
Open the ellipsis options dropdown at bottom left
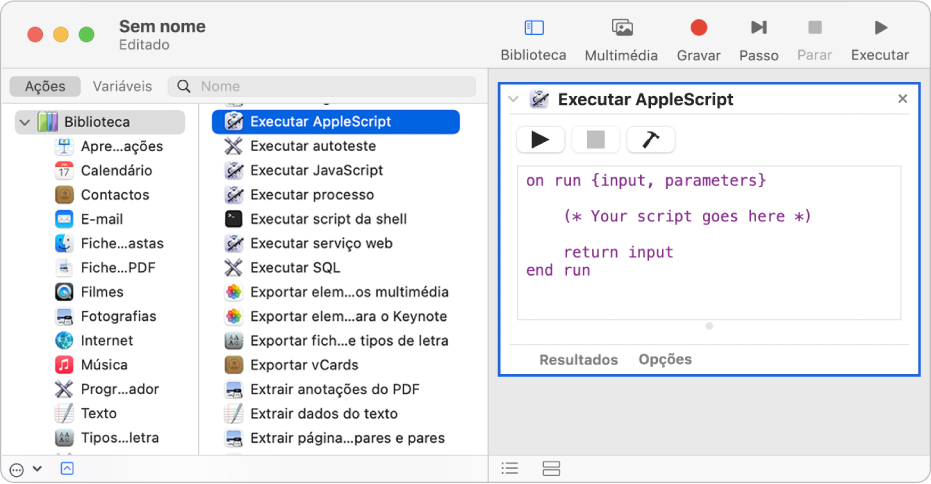point(25,468)
